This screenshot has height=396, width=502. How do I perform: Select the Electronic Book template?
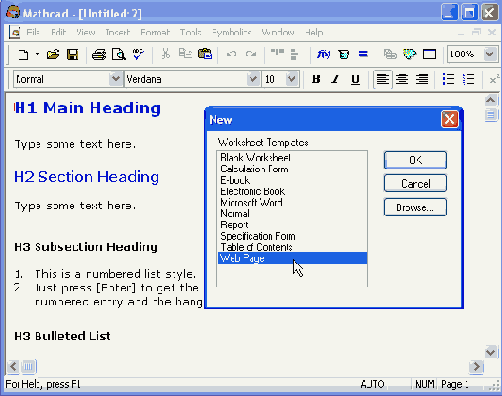292,191
